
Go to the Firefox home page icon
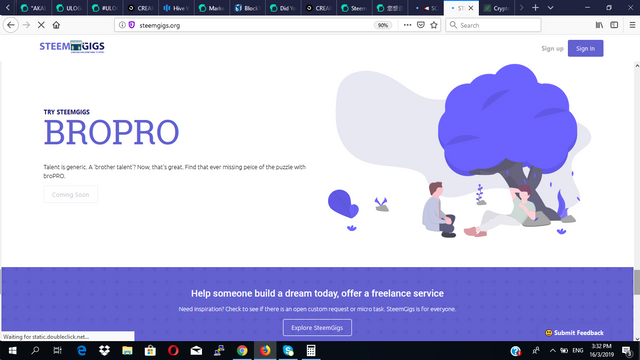56,25
